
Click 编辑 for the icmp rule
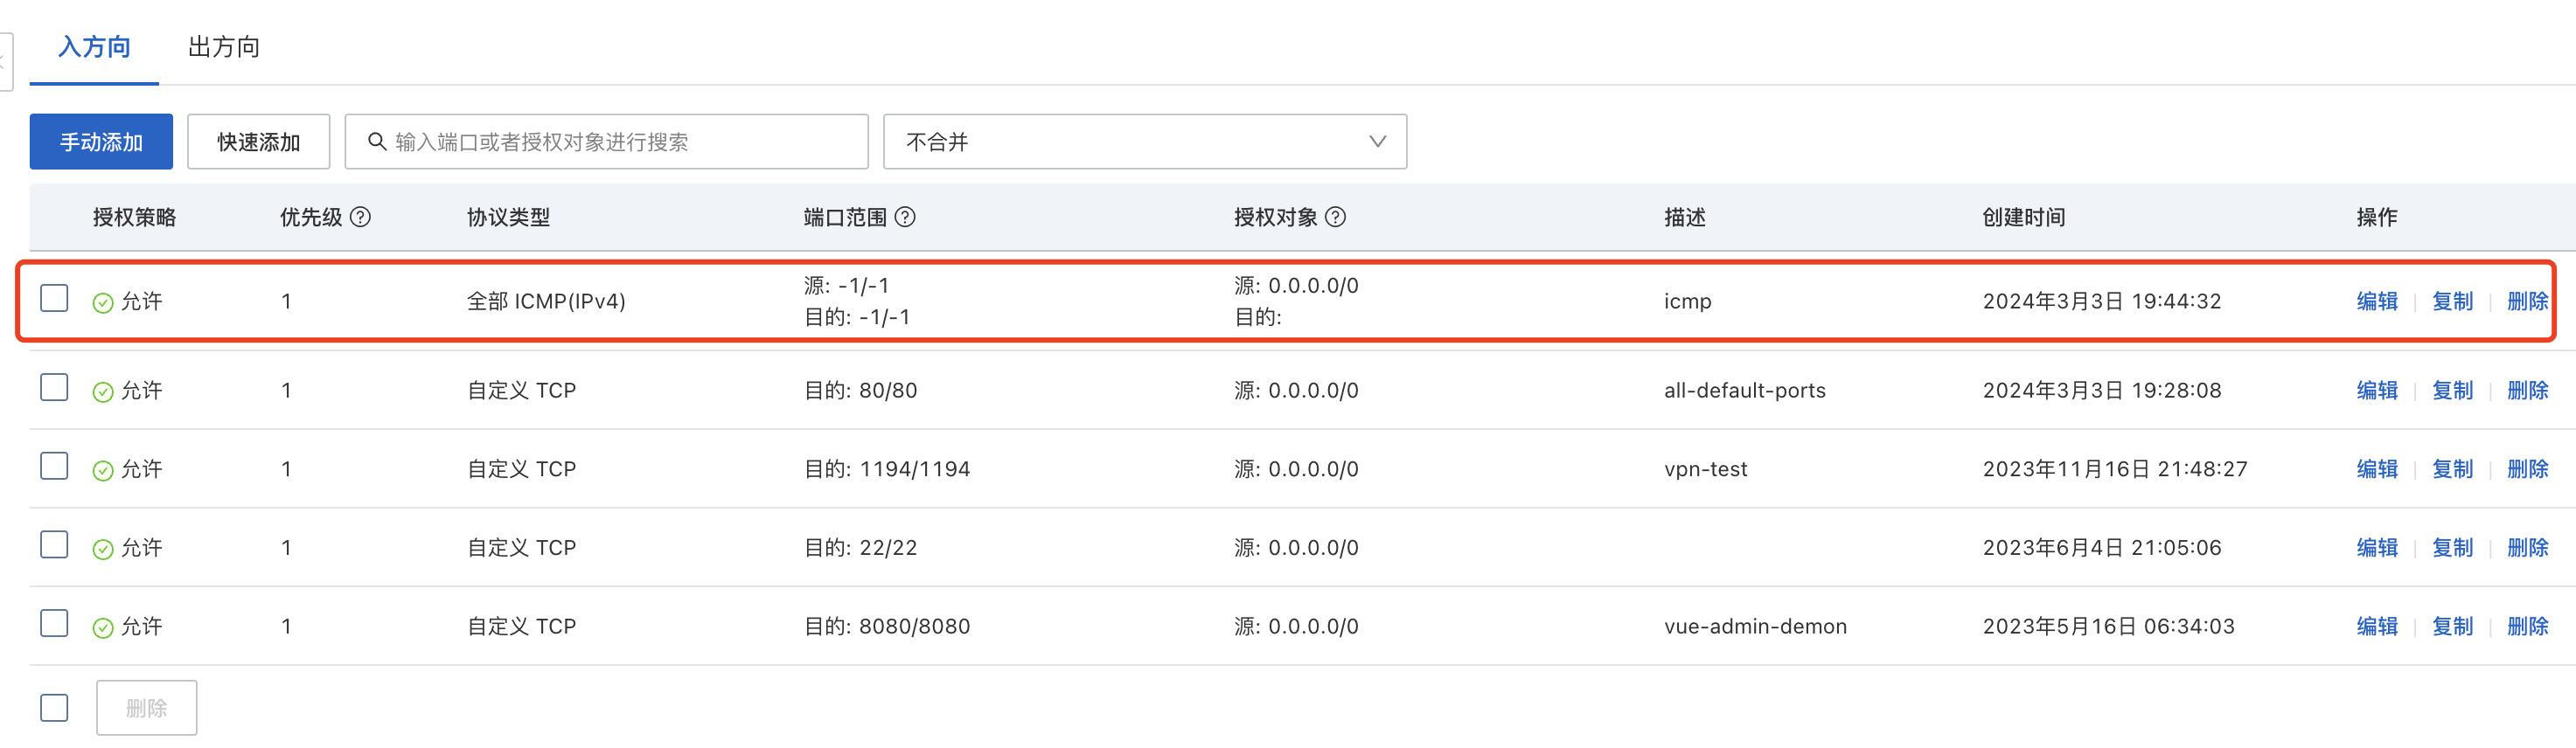pyautogui.click(x=2377, y=301)
